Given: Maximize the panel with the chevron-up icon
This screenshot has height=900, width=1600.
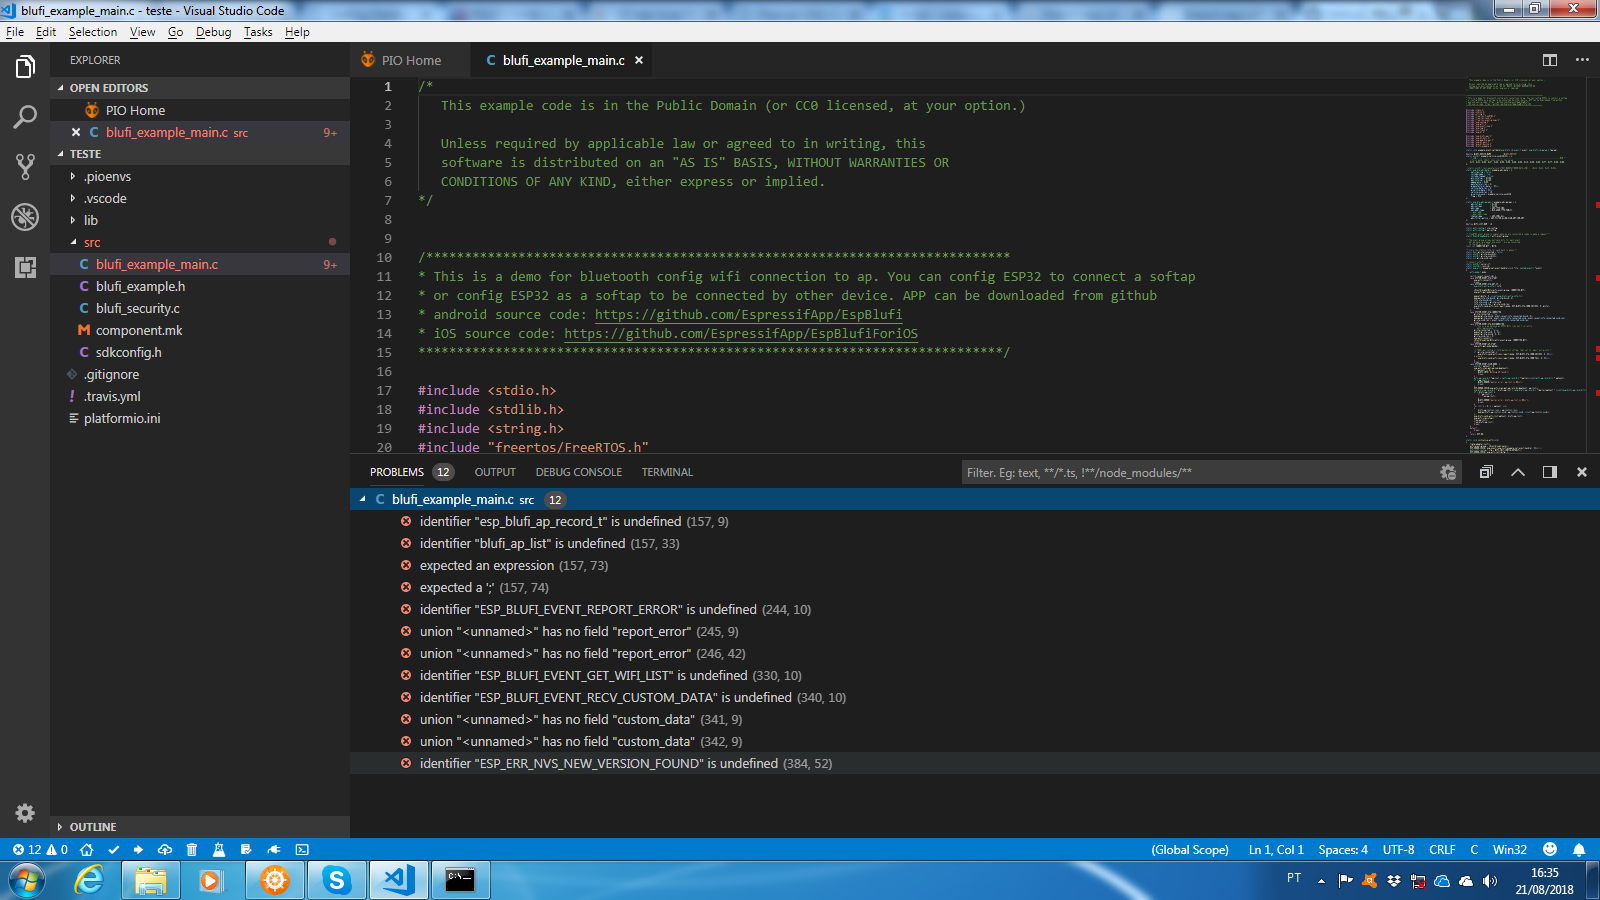Looking at the screenshot, I should point(1518,472).
